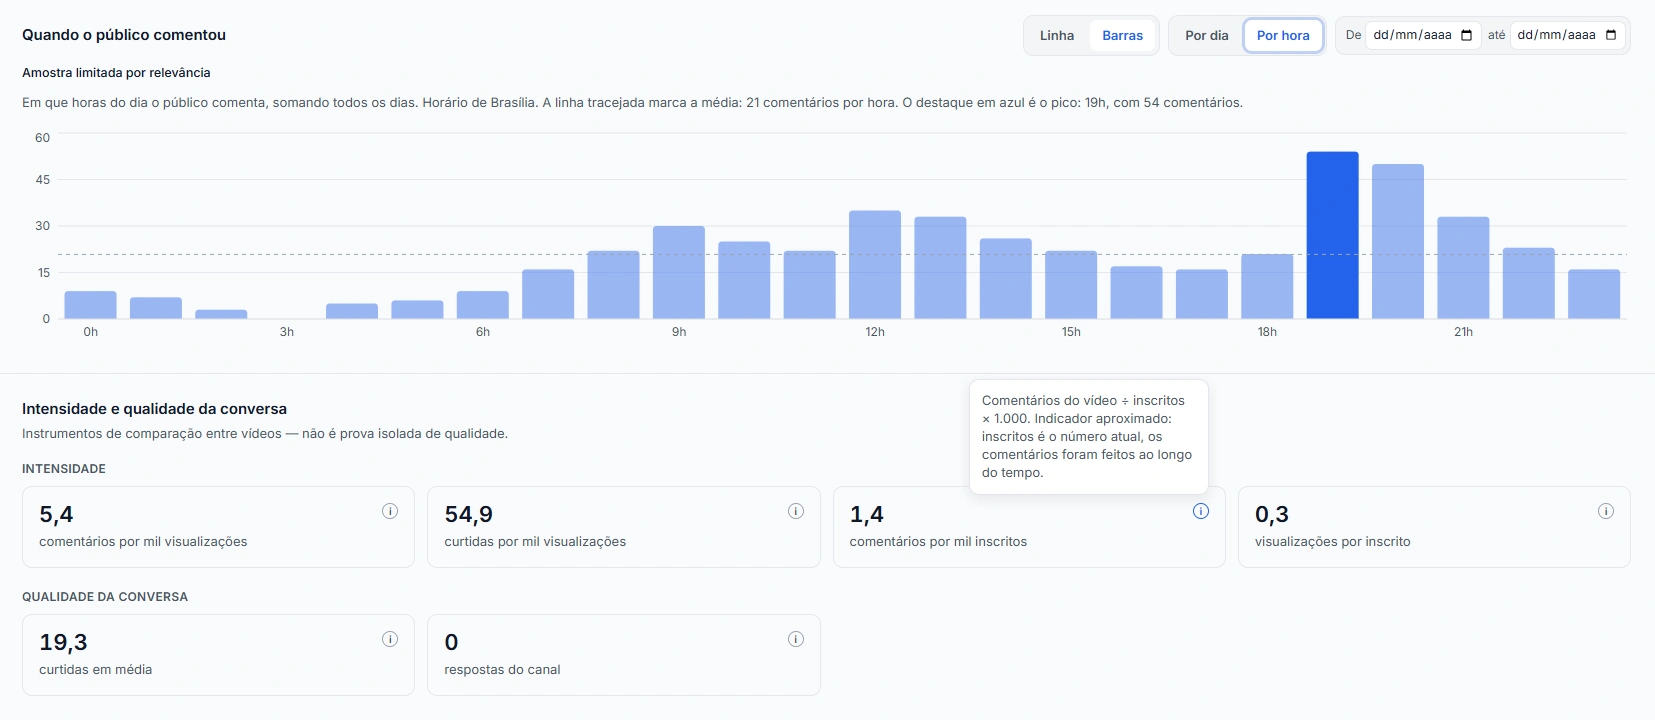Select the Por hora grouping
This screenshot has width=1655, height=720.
(x=1283, y=35)
